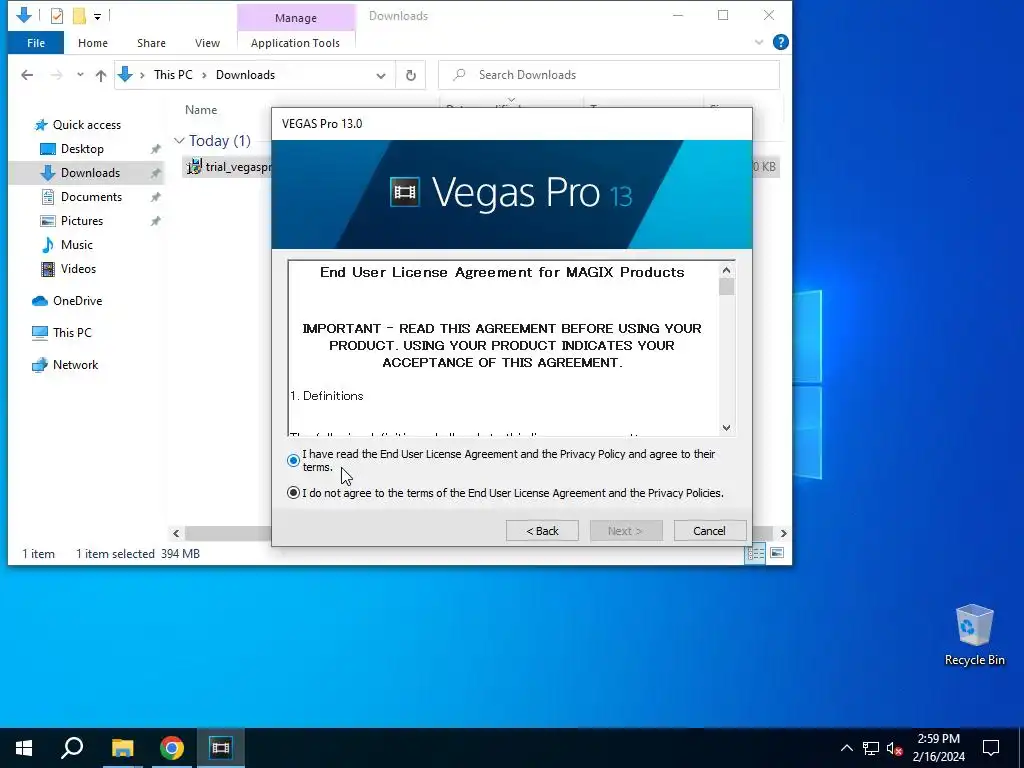The image size is (1024, 768).
Task: Open Documents in navigation pane
Action: click(x=91, y=197)
